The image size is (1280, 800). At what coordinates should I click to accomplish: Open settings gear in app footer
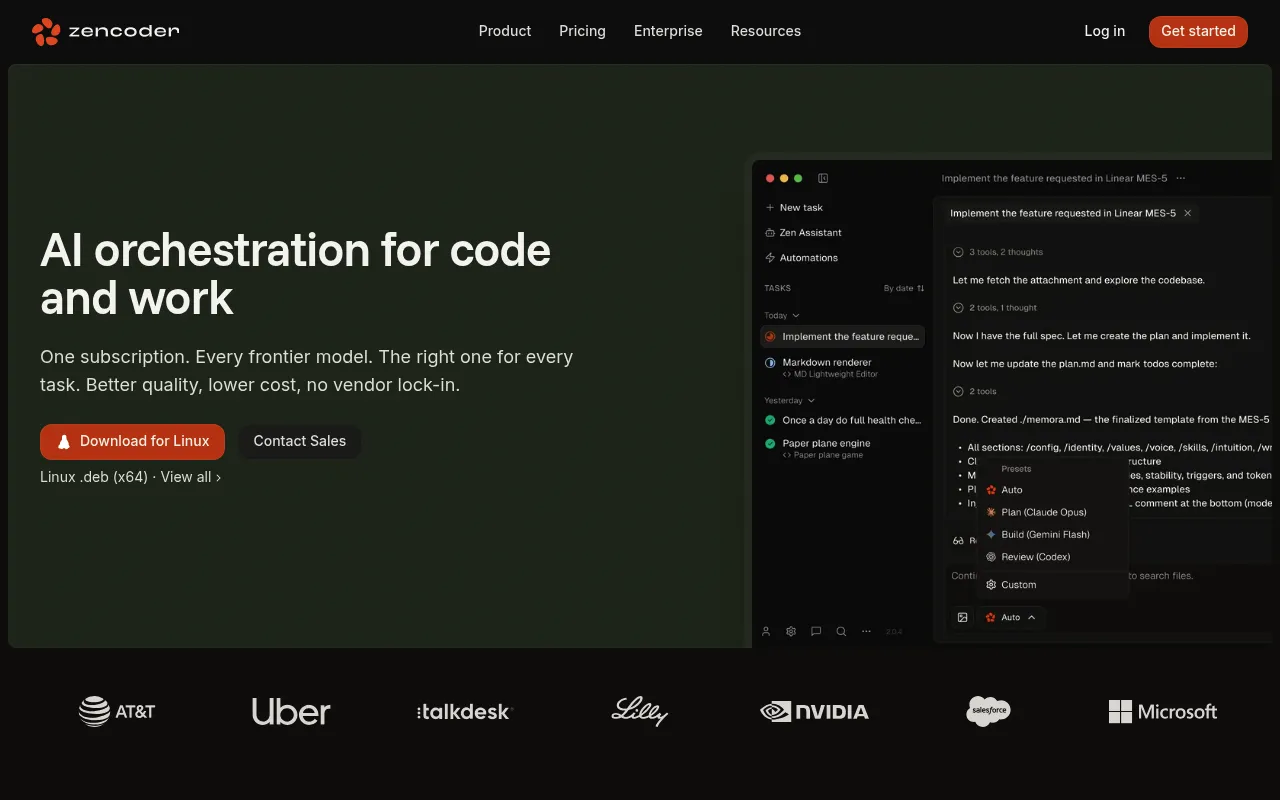point(791,631)
